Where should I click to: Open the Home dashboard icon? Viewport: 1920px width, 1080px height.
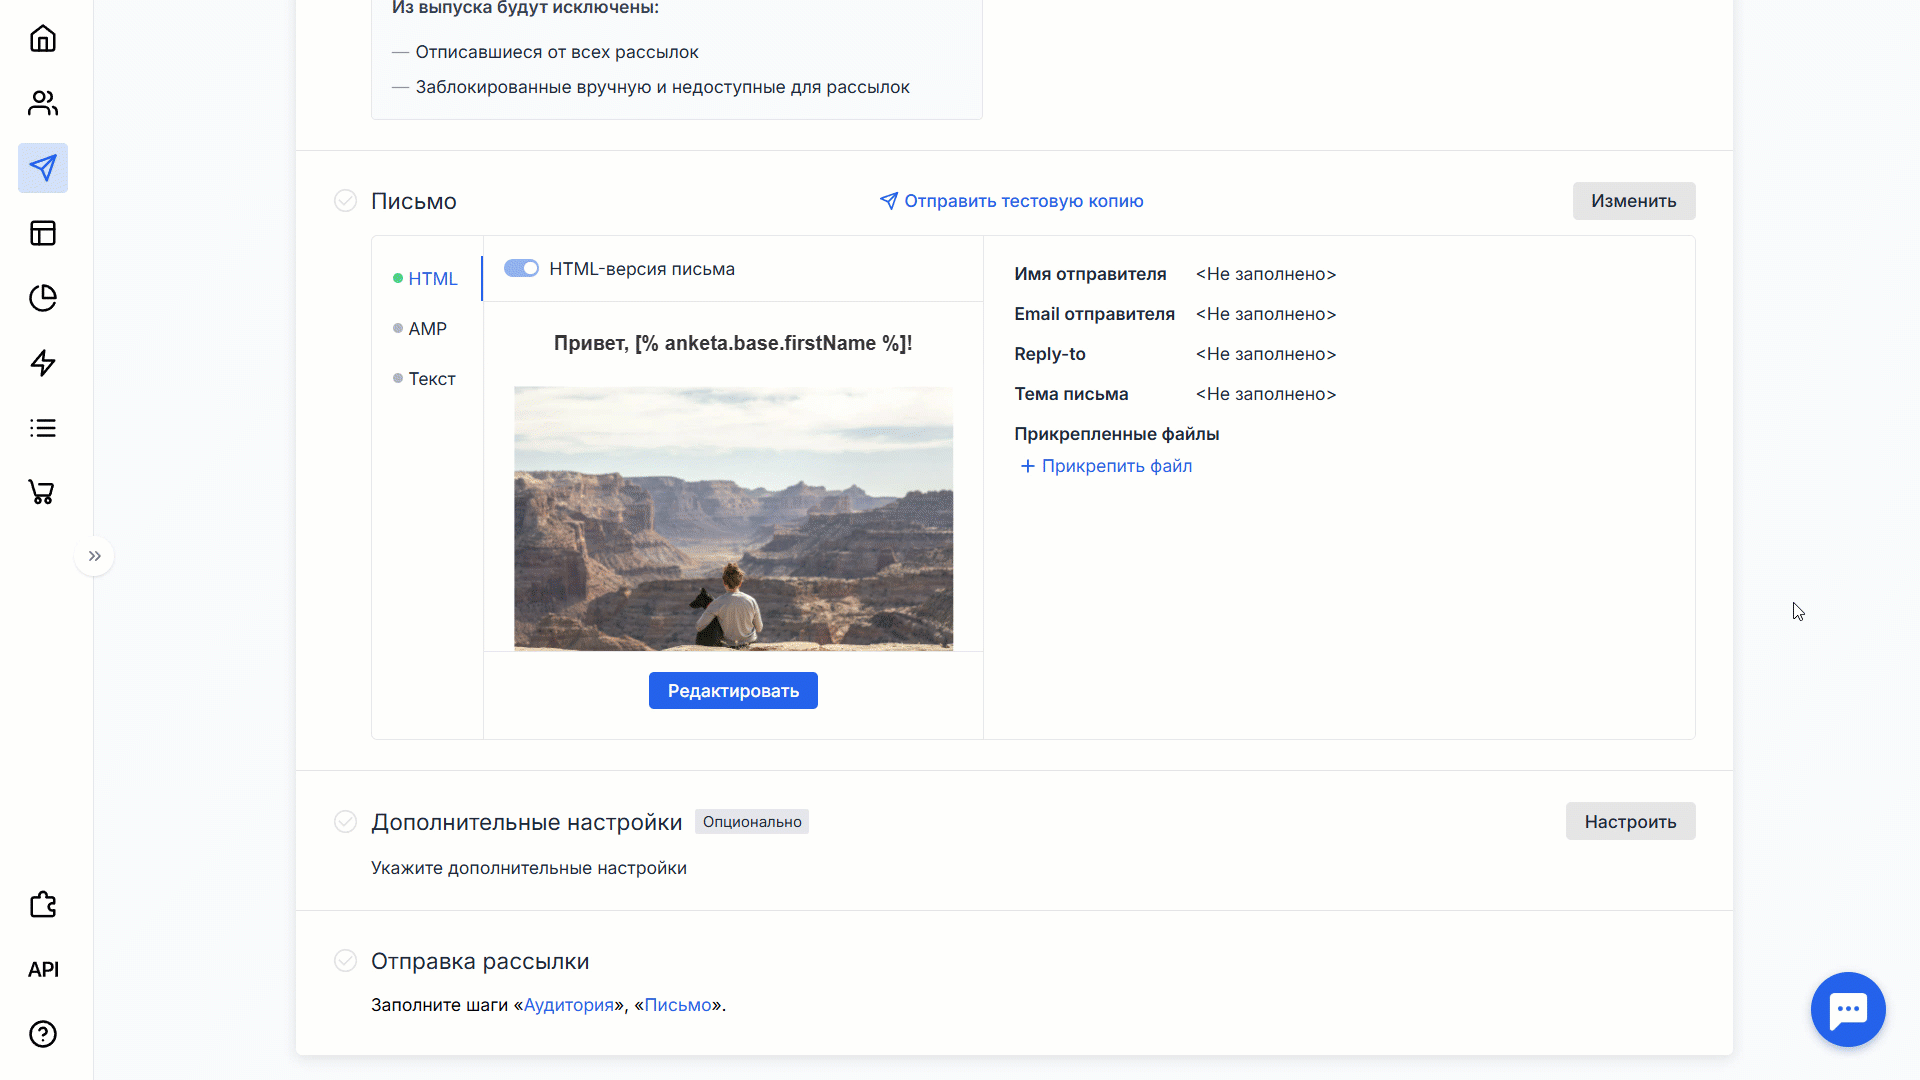click(x=42, y=38)
